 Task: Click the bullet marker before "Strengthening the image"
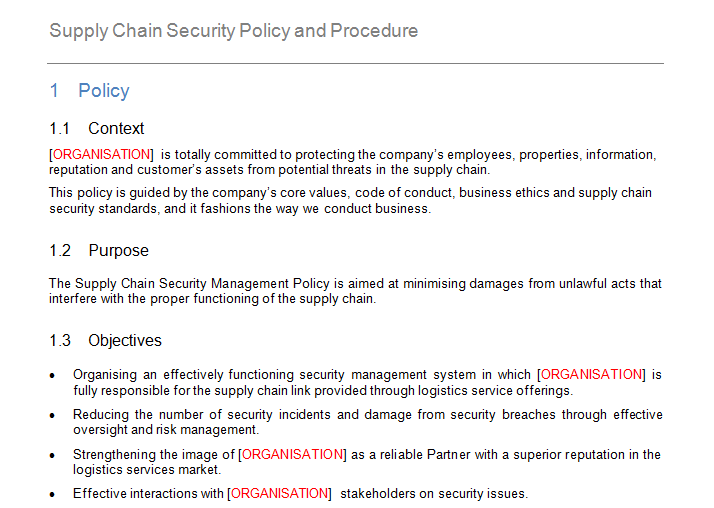[x=53, y=455]
